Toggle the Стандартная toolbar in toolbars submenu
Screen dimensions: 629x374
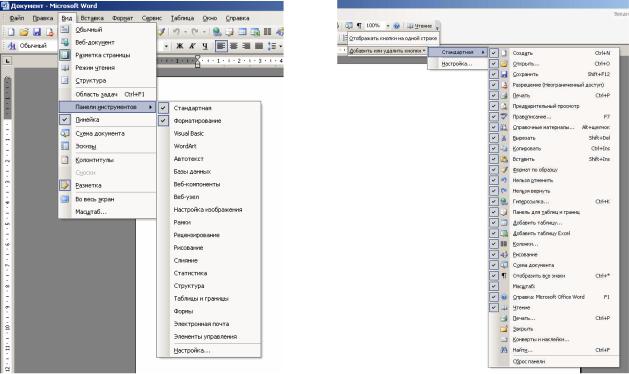tap(209, 108)
